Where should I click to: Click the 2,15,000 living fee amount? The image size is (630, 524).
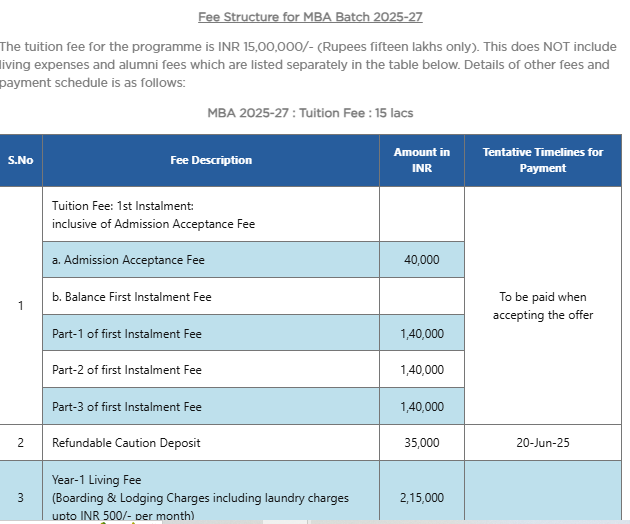[x=422, y=497]
